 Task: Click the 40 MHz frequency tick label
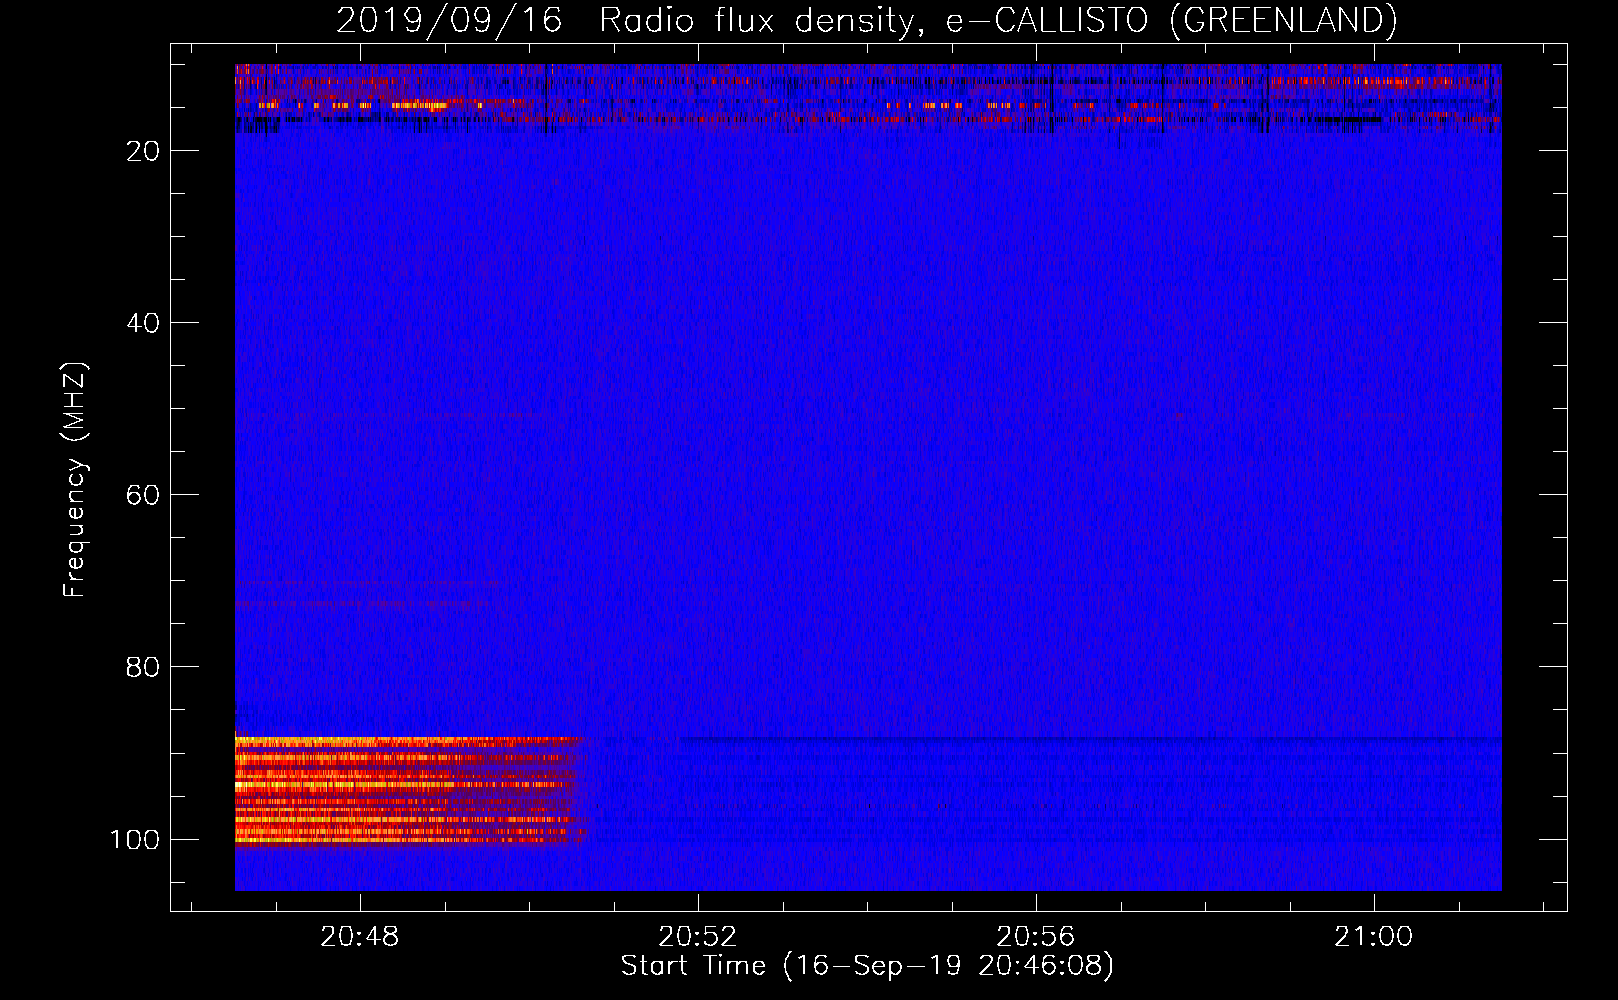pos(143,323)
